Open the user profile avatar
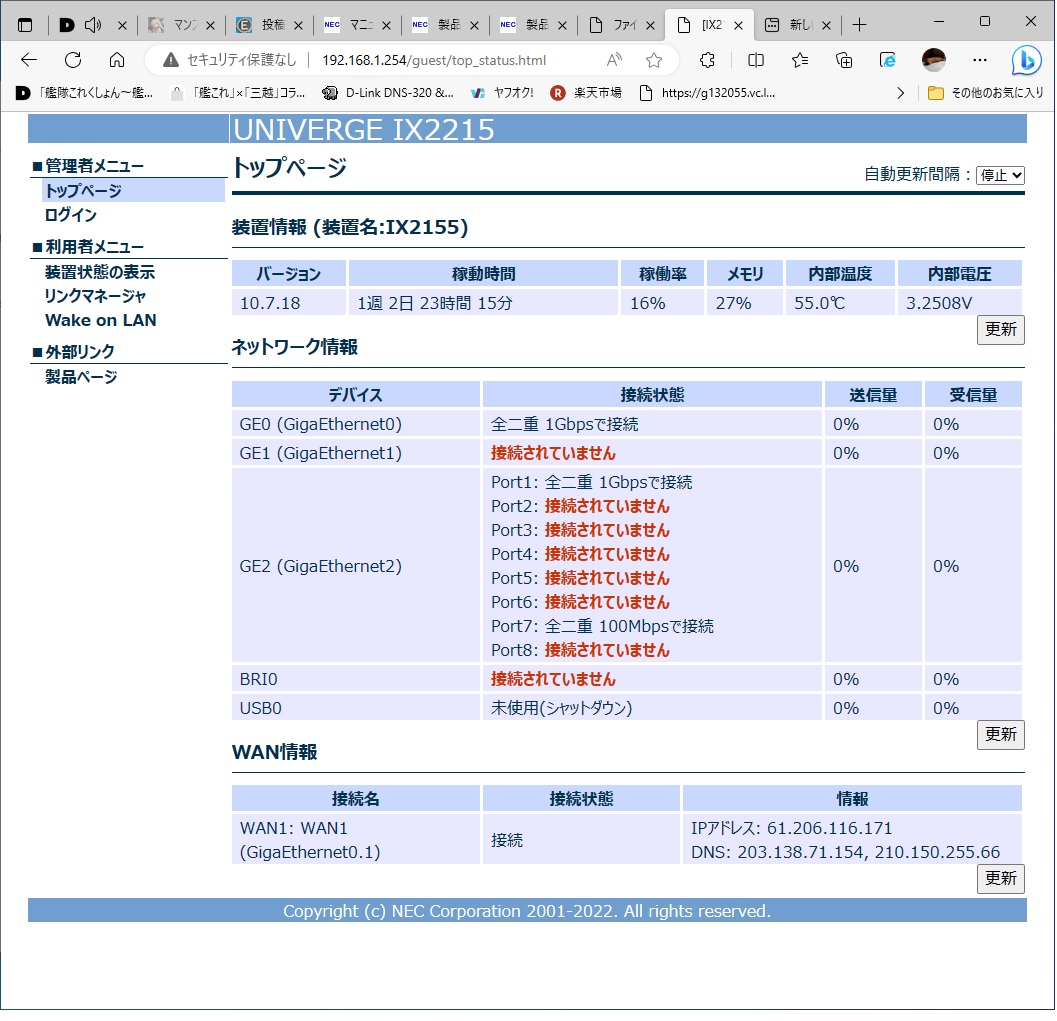The width and height of the screenshot is (1057, 1021). point(934,60)
